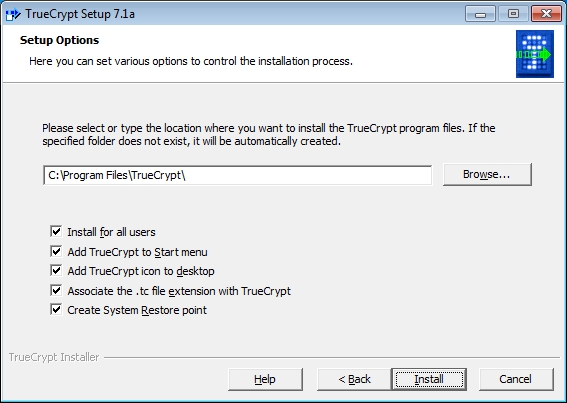Image resolution: width=567 pixels, height=403 pixels.
Task: Click the TrueCrypt Setup 7.1a title text
Action: coord(80,14)
